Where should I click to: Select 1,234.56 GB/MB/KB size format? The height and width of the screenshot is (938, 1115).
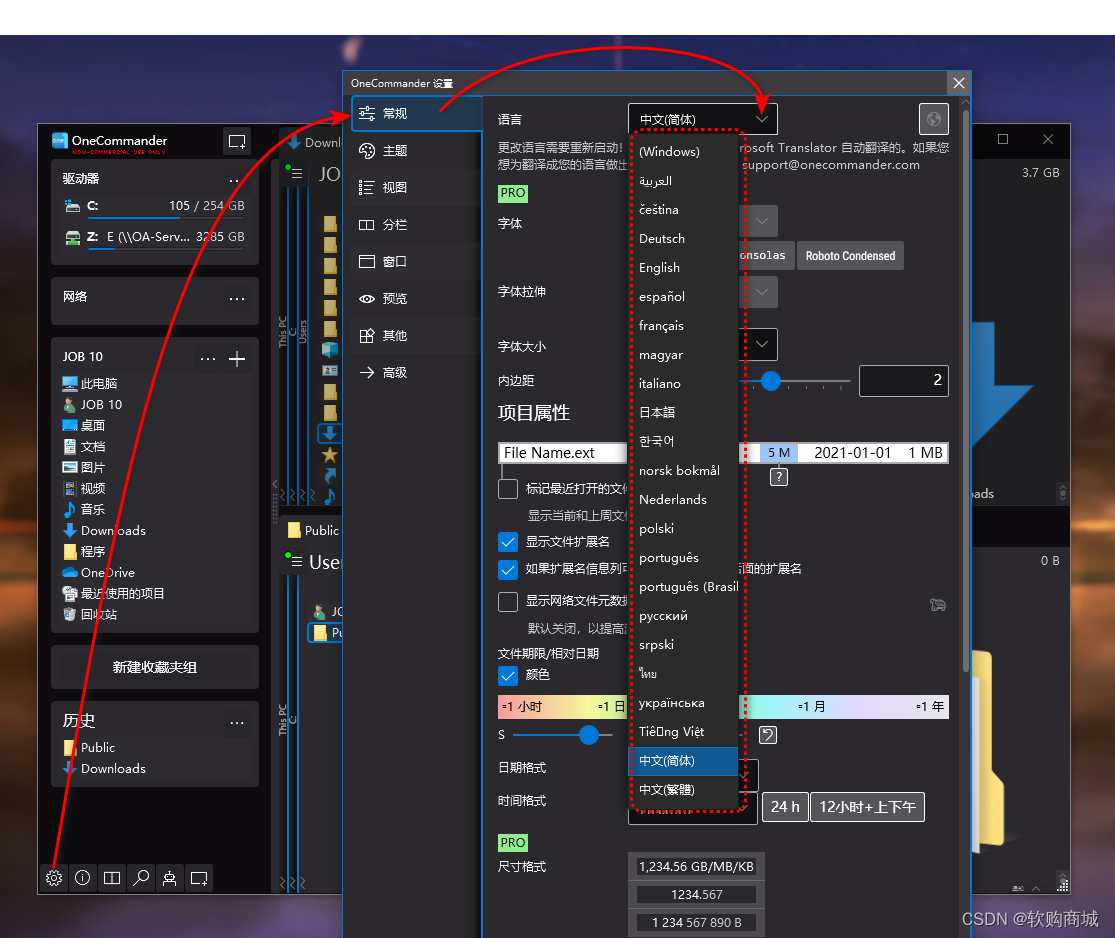696,867
